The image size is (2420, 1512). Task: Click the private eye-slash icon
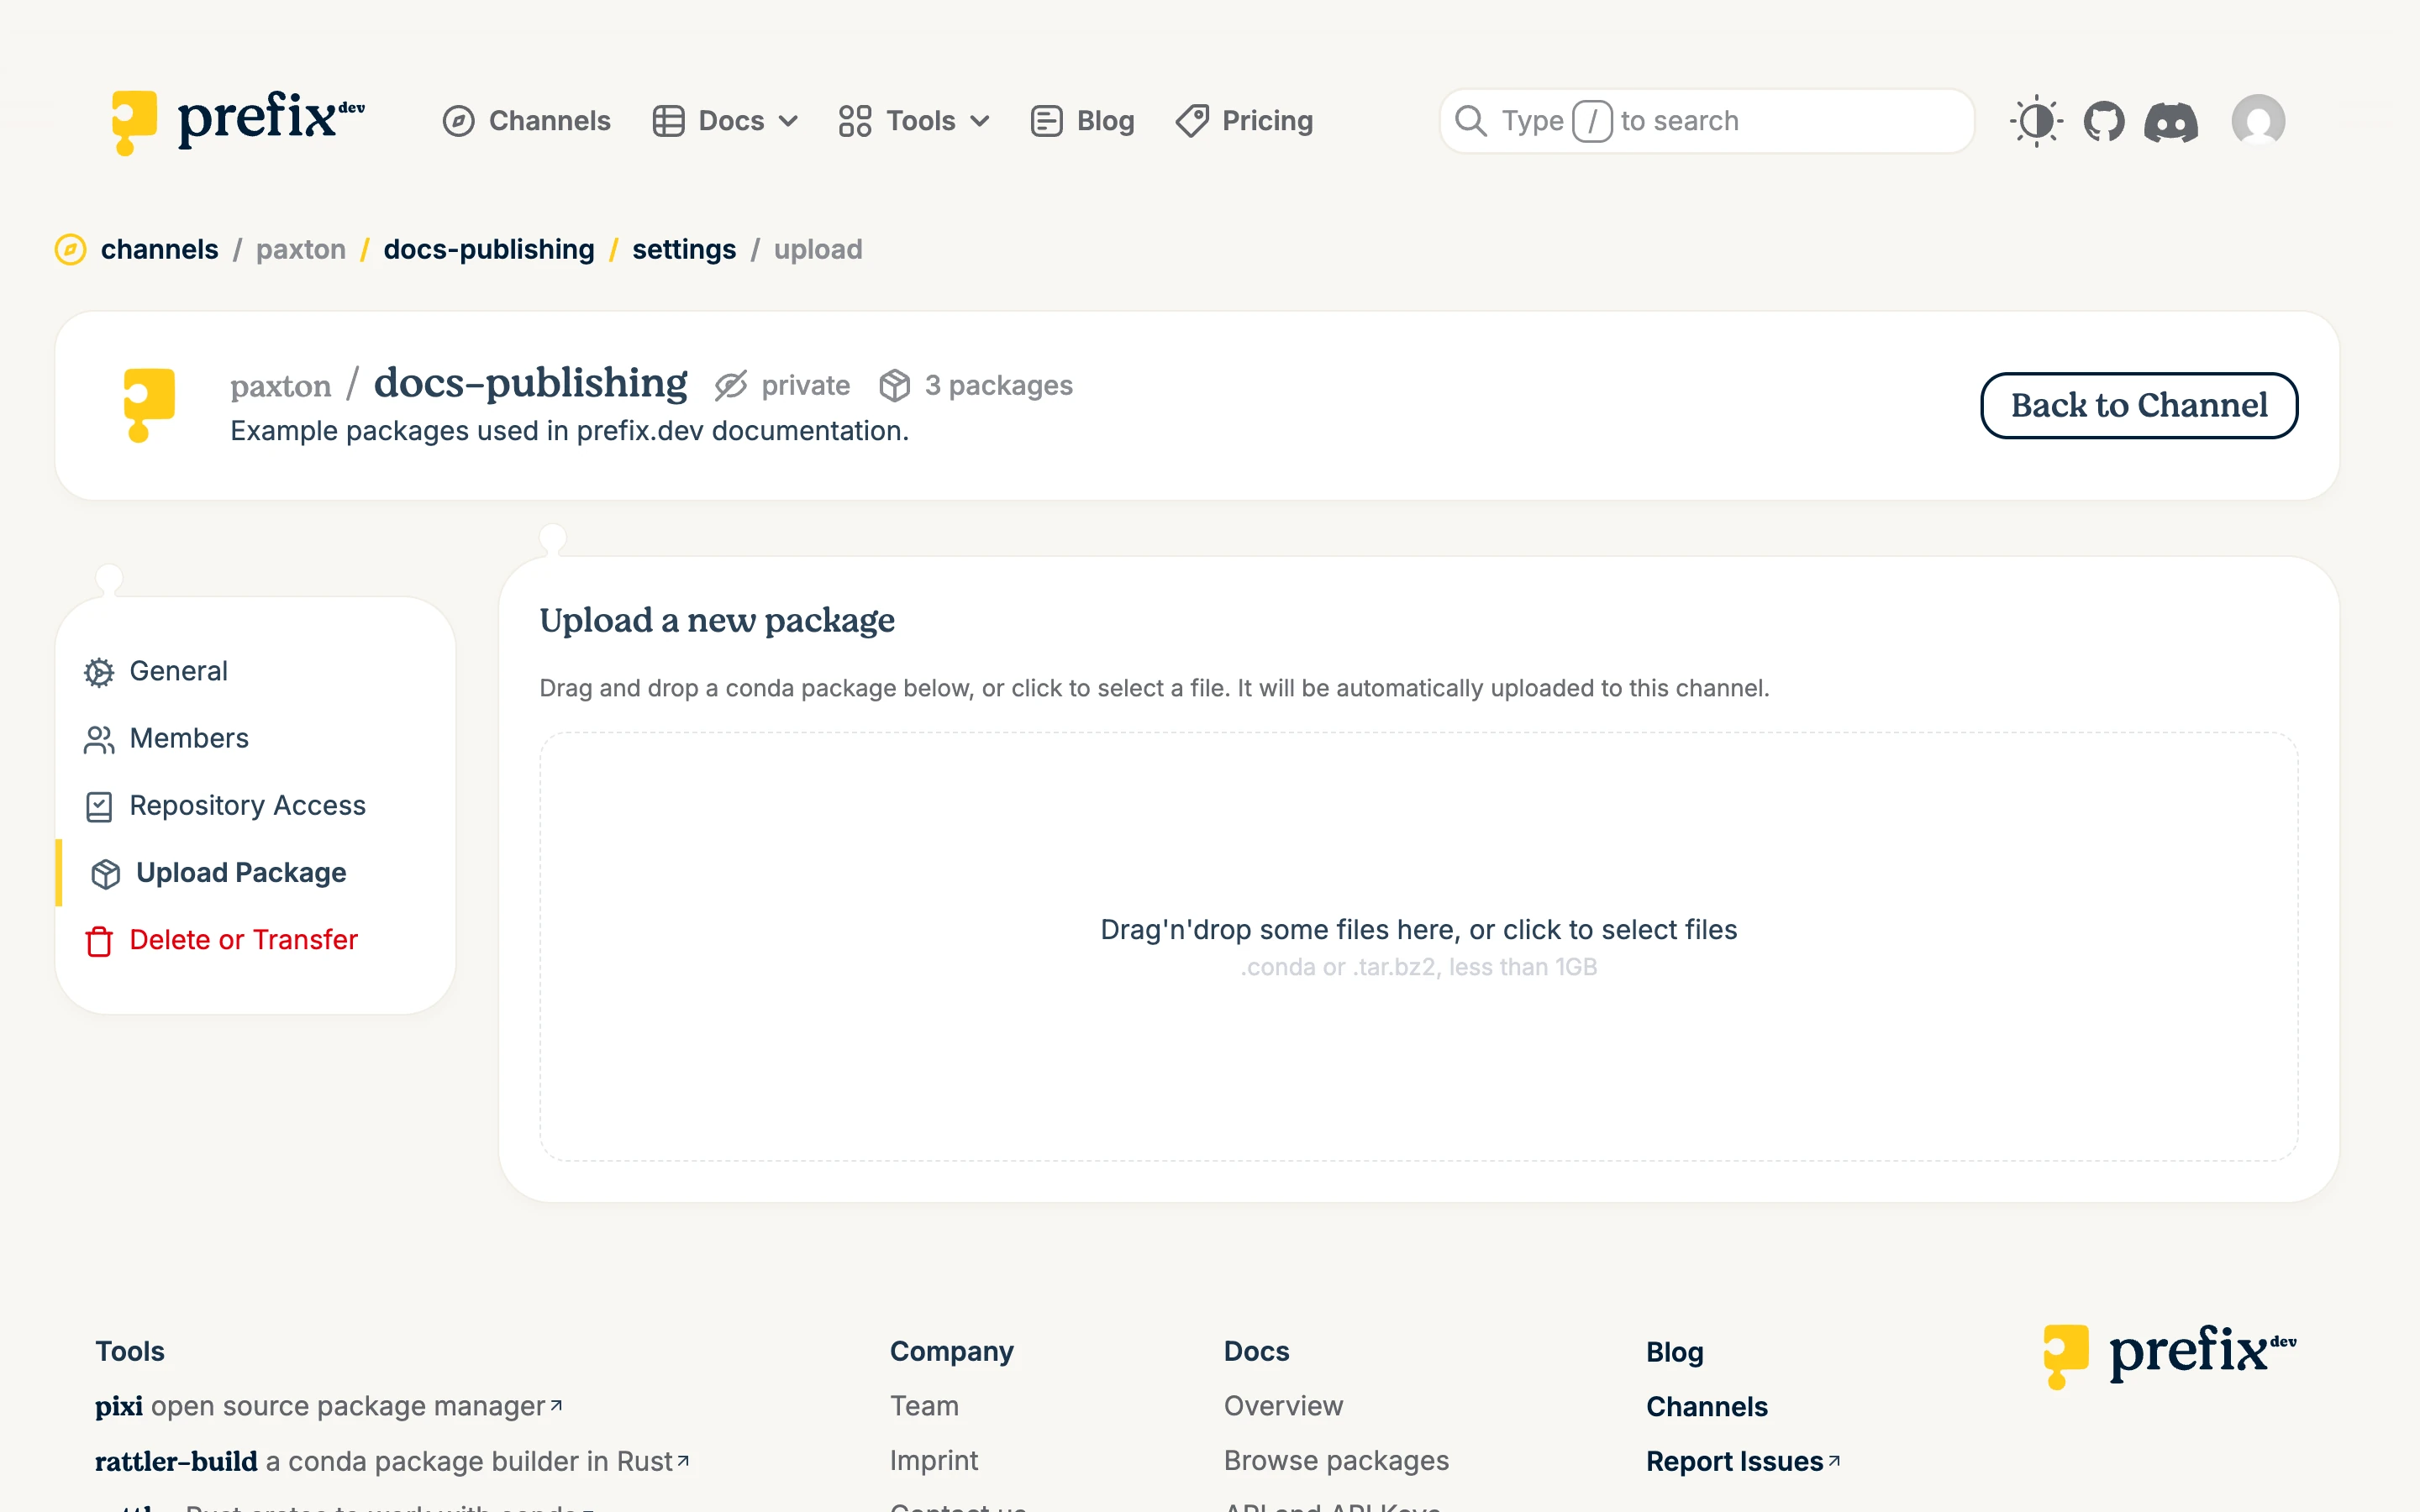[x=731, y=386]
